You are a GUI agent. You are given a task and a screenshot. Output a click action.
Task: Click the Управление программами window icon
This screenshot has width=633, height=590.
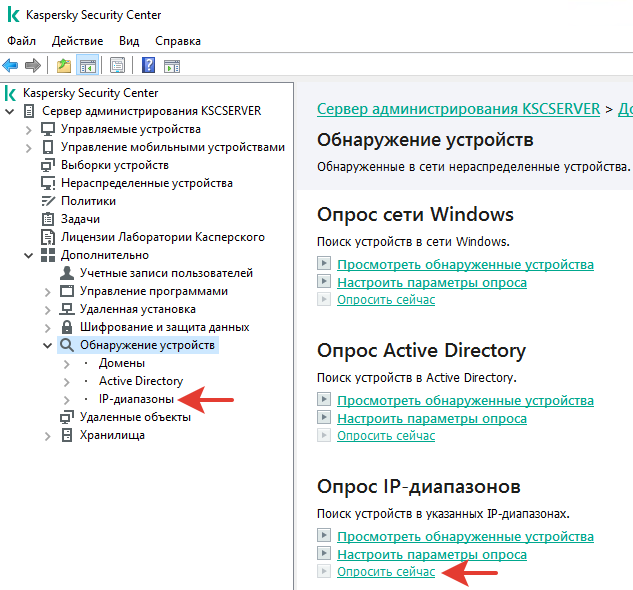67,291
